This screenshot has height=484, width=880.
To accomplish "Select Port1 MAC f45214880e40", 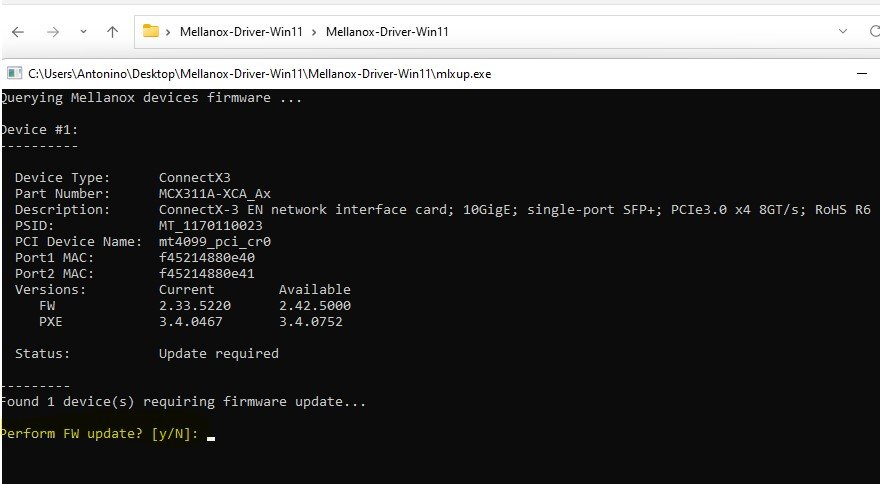I will pyautogui.click(x=207, y=258).
